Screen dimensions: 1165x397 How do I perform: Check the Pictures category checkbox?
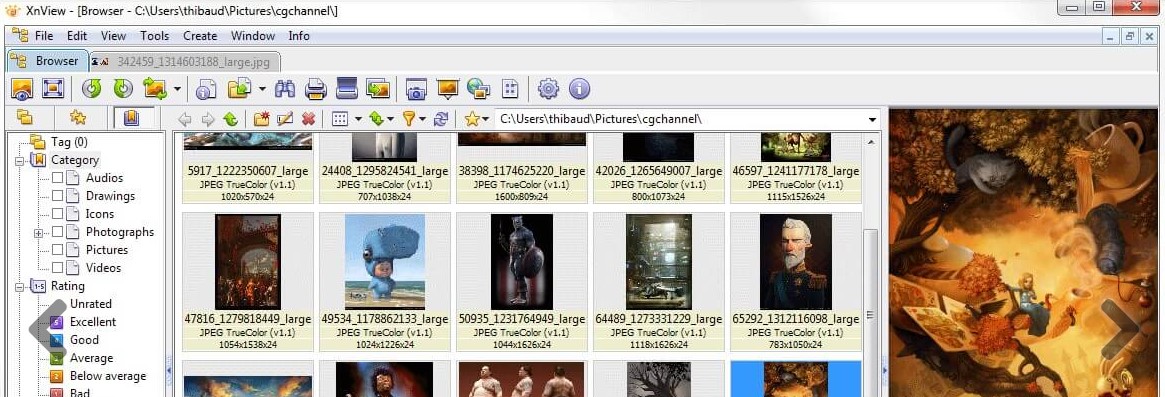(57, 250)
